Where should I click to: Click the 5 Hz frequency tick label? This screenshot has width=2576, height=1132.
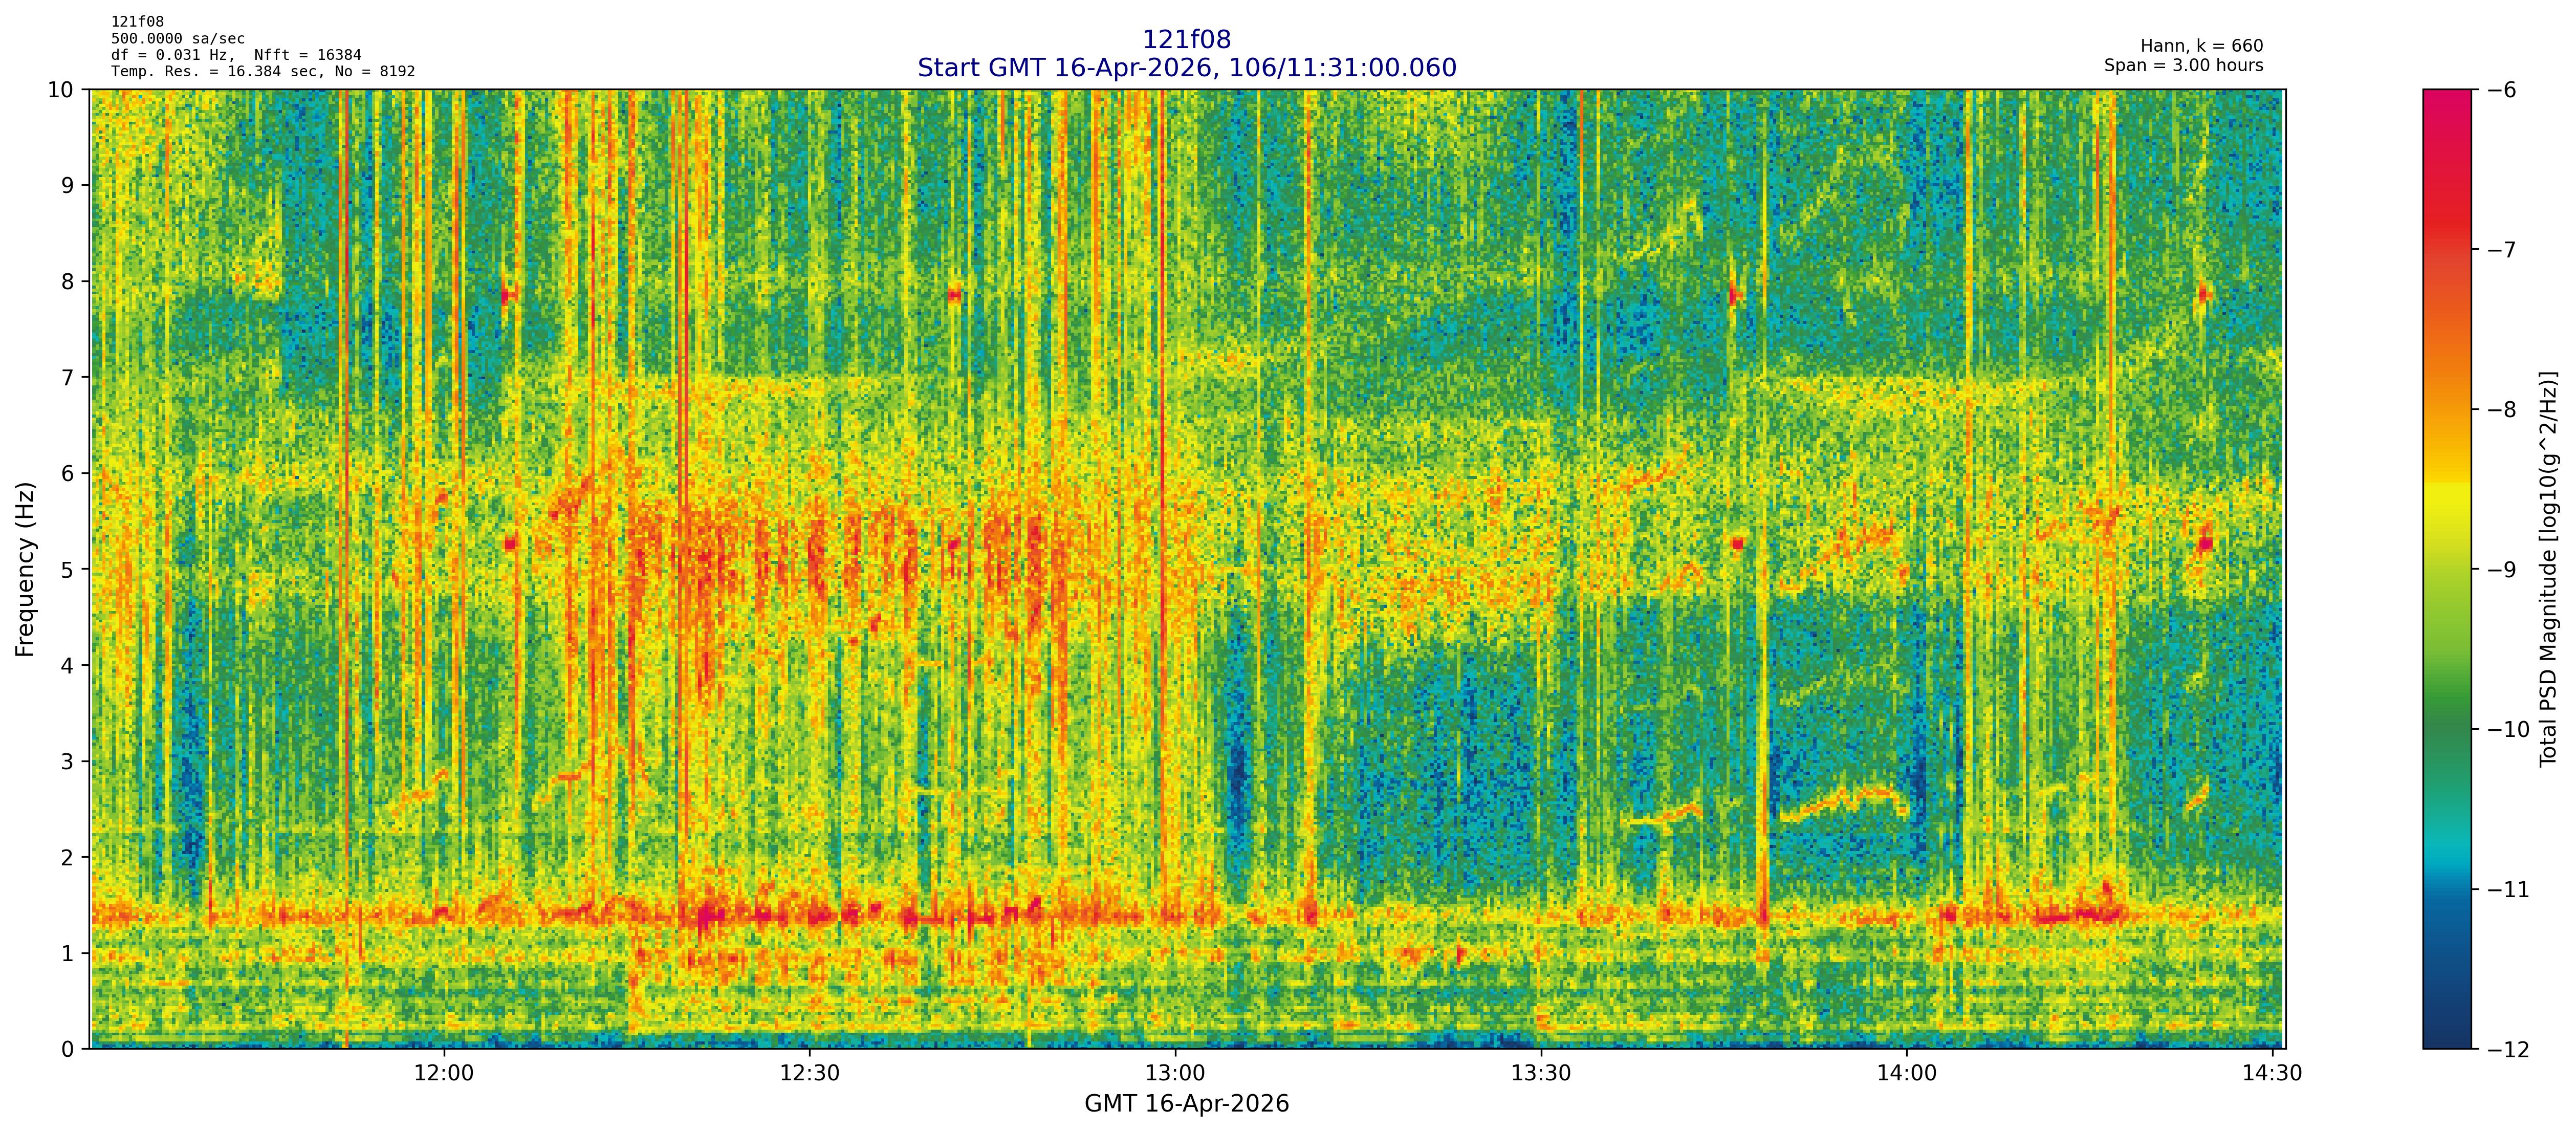coord(67,570)
